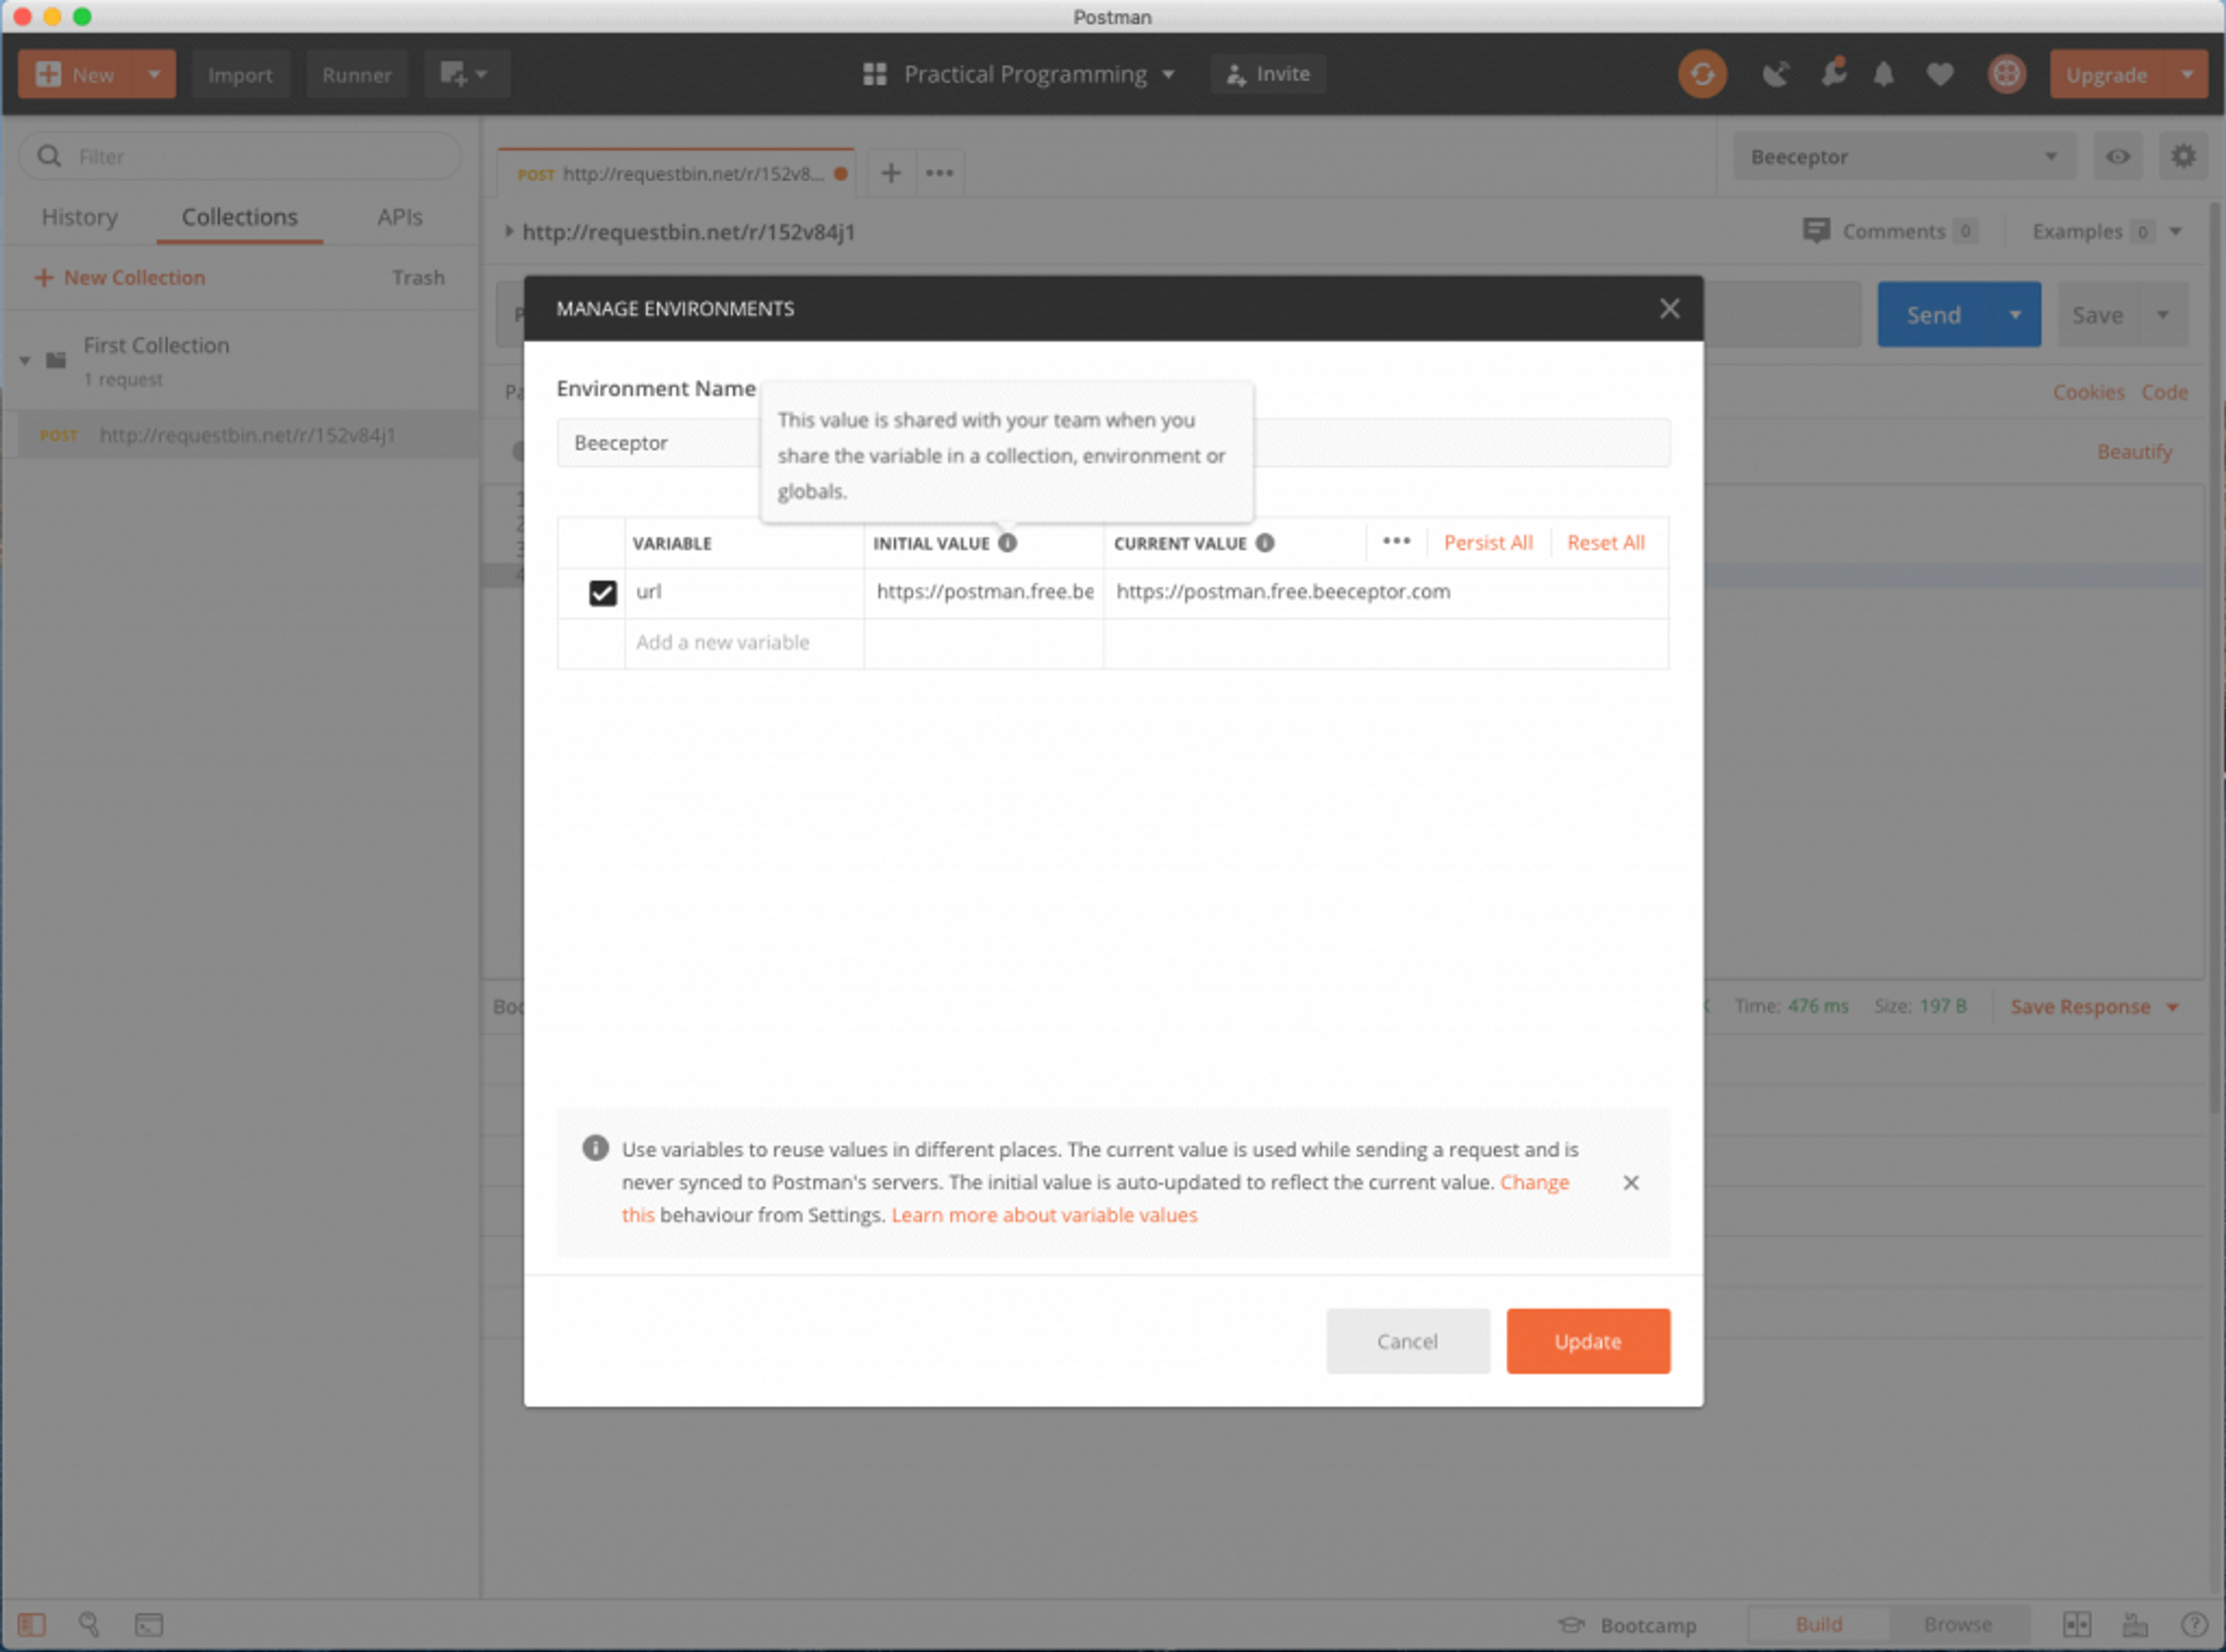Click the Import button
Screen dimensions: 2226x1652
(x=240, y=74)
